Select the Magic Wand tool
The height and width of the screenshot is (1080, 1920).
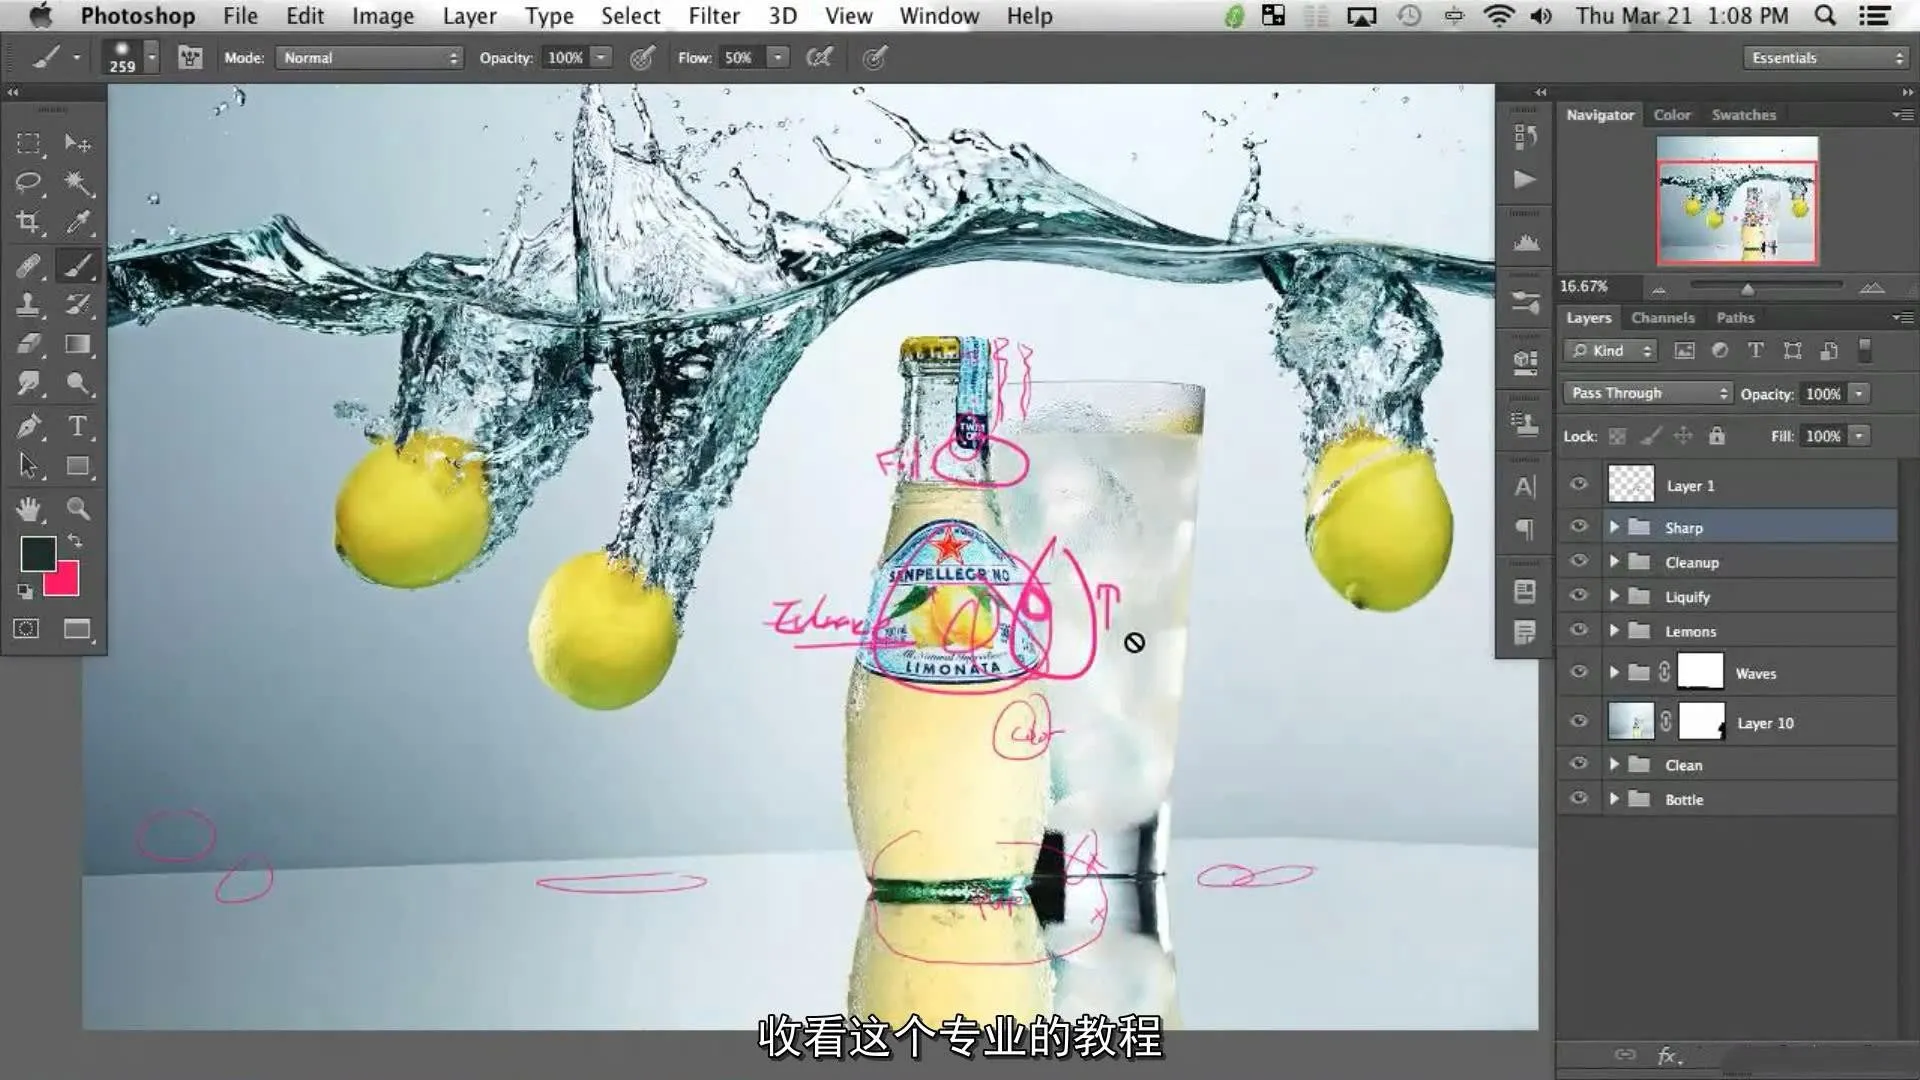click(78, 183)
